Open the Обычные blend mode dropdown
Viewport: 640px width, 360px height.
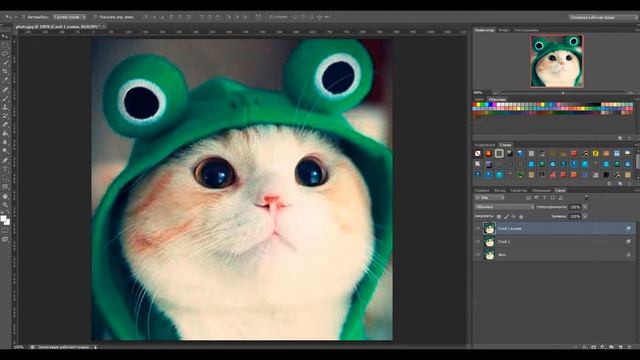pos(504,207)
